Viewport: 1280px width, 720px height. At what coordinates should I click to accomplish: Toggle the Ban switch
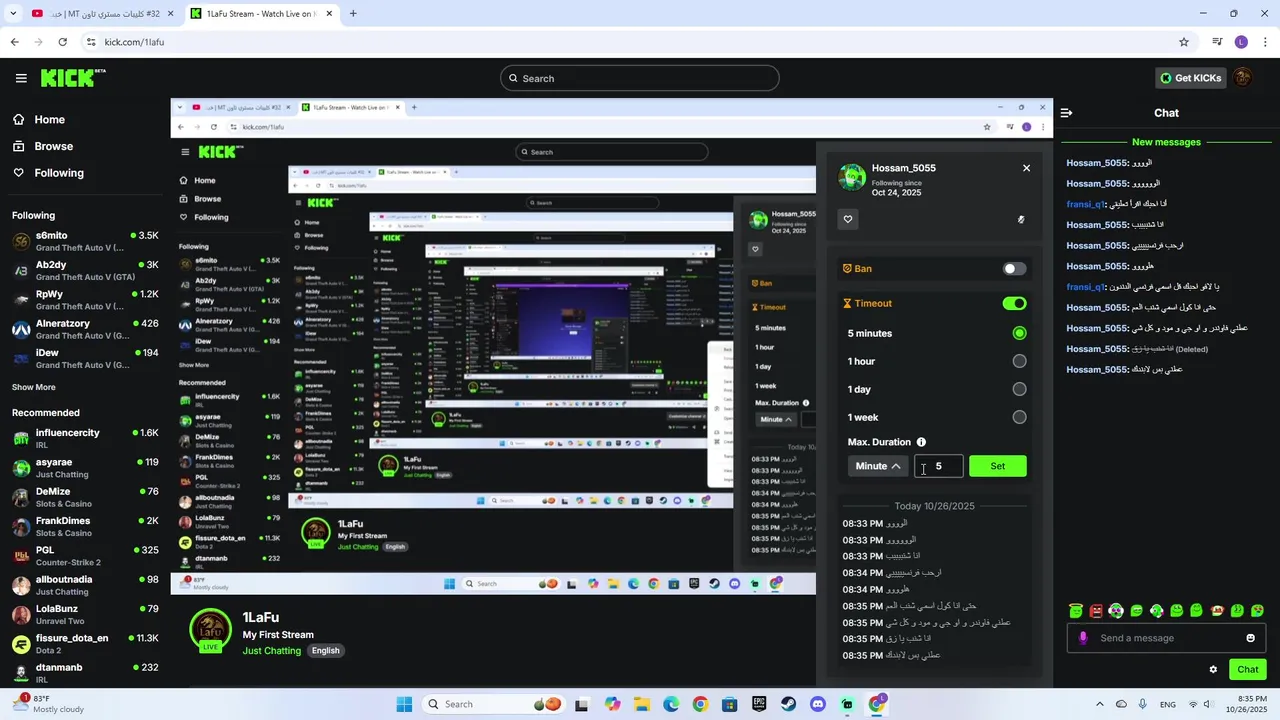pos(1014,269)
